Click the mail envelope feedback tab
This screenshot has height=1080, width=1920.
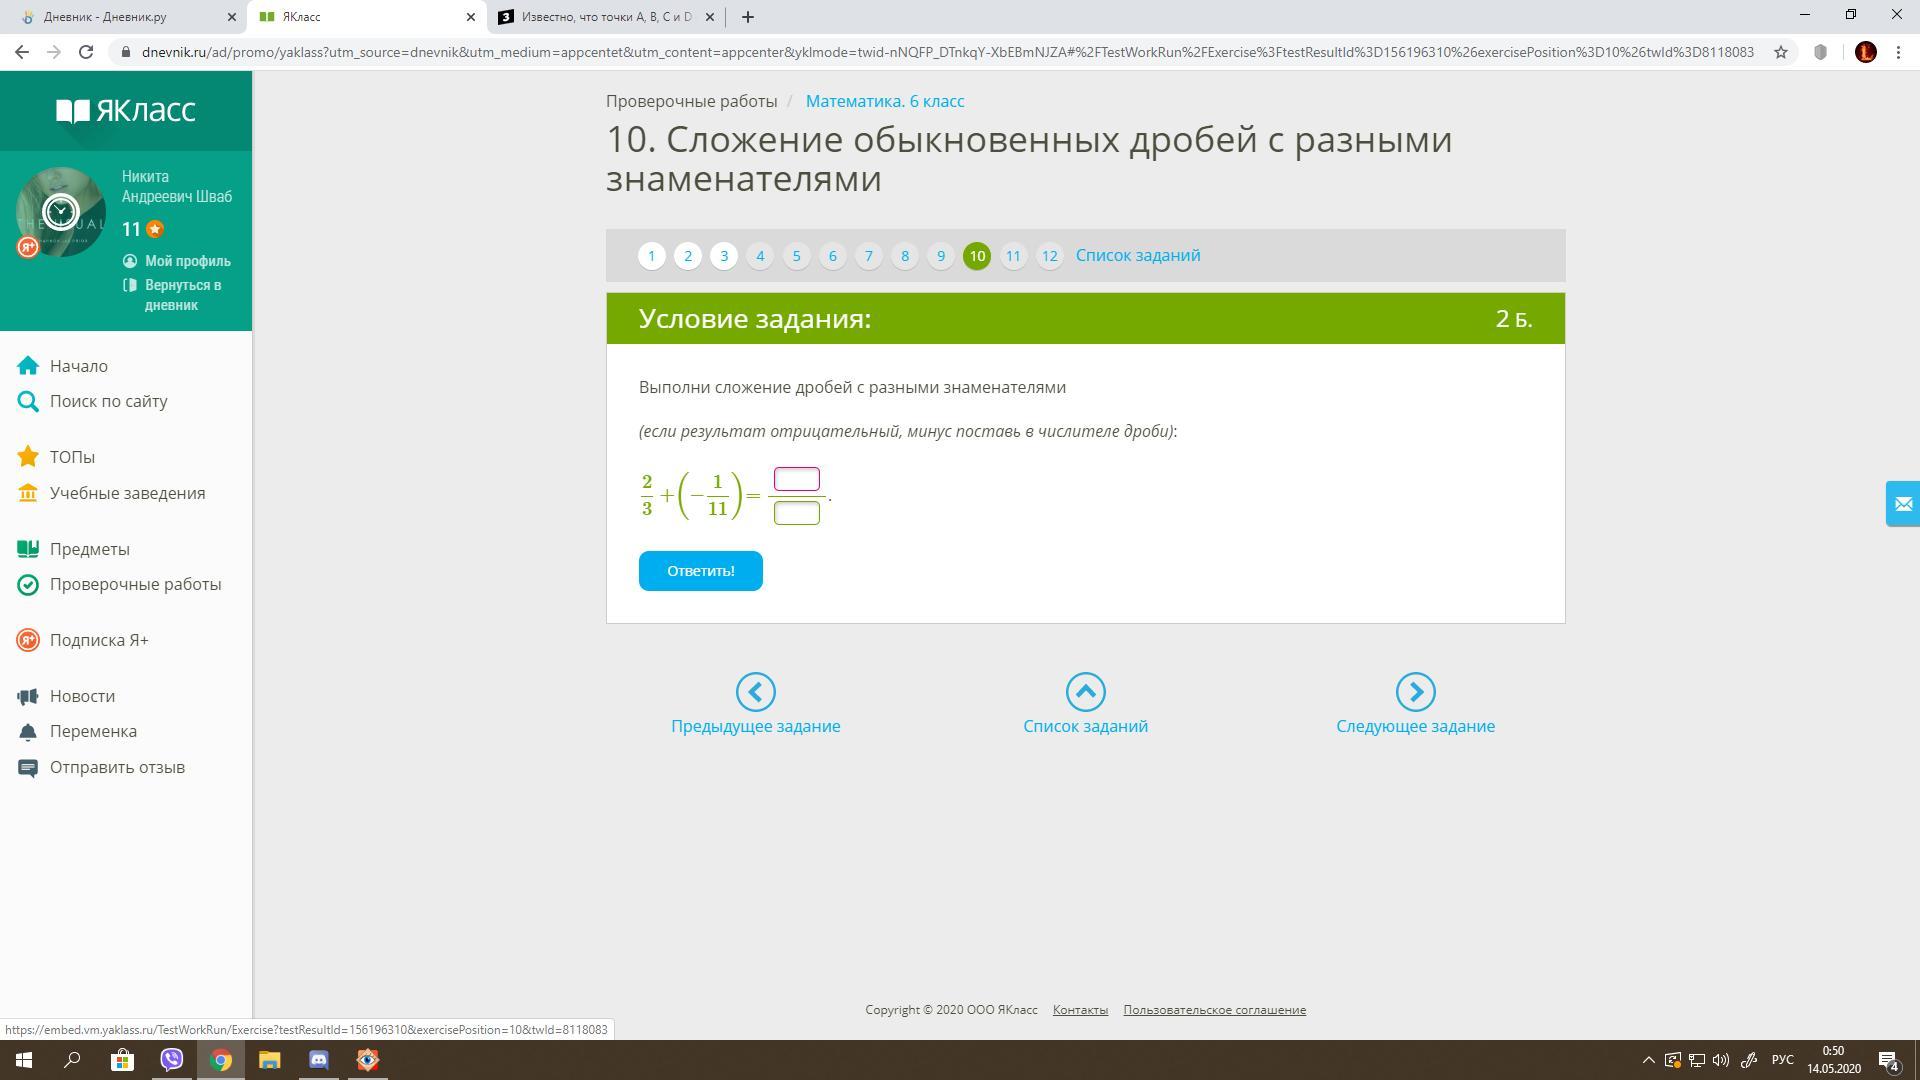click(1902, 504)
